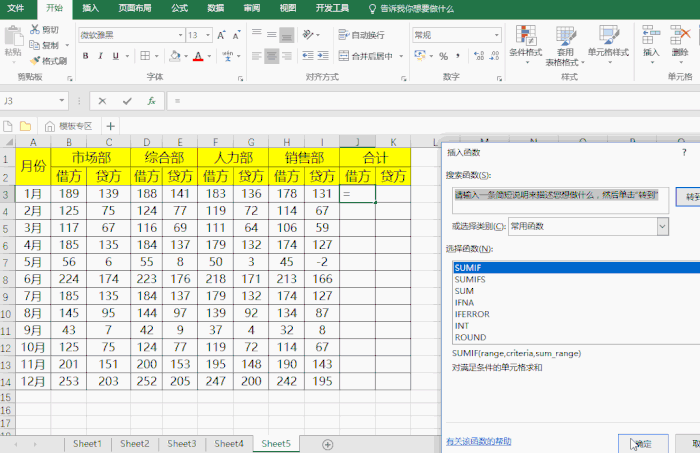Click the borders icon

pyautogui.click(x=145, y=56)
